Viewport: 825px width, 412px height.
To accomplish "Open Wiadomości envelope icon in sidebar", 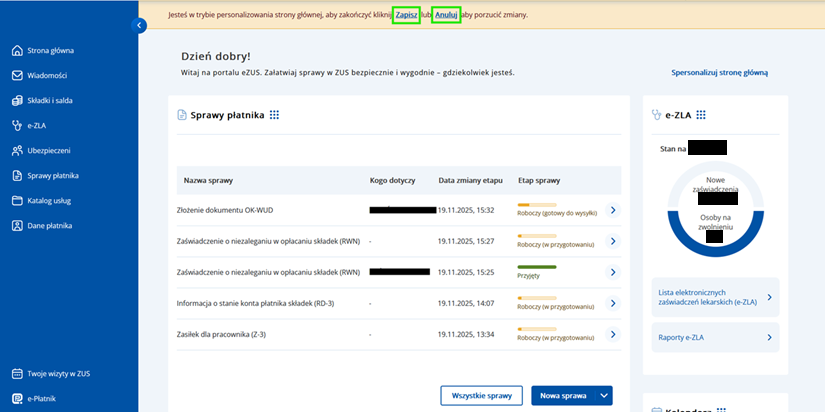I will tap(17, 75).
